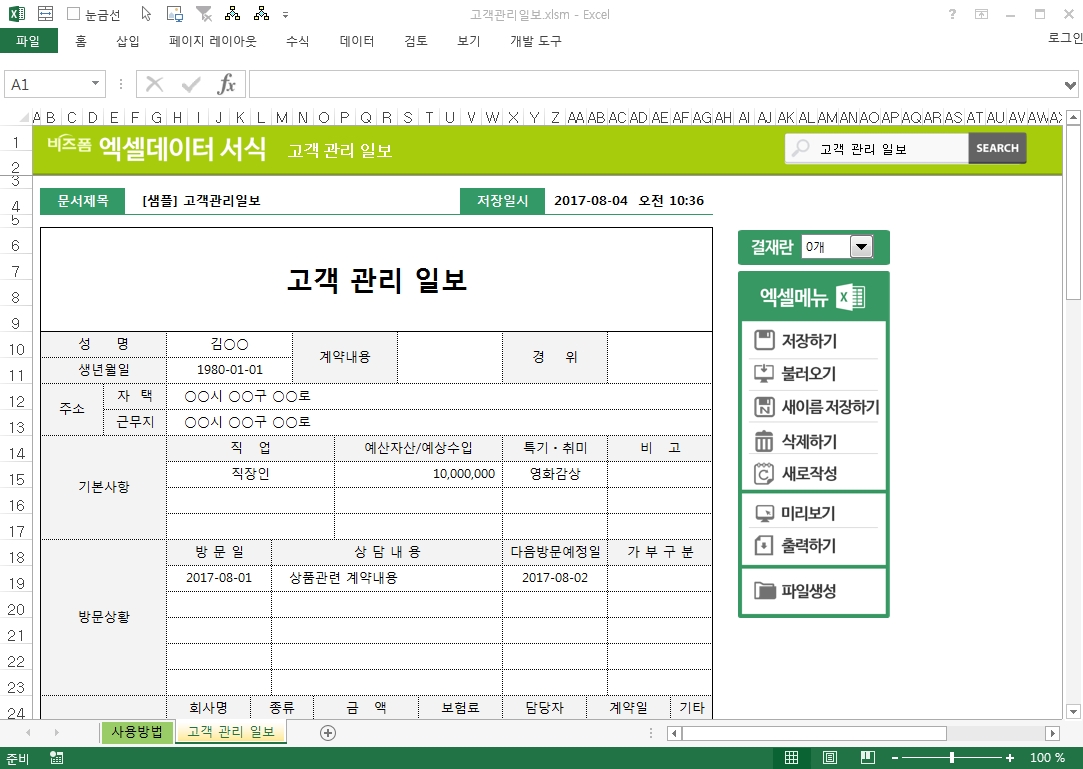Click the horizontal scrollbar left arrow

(674, 733)
